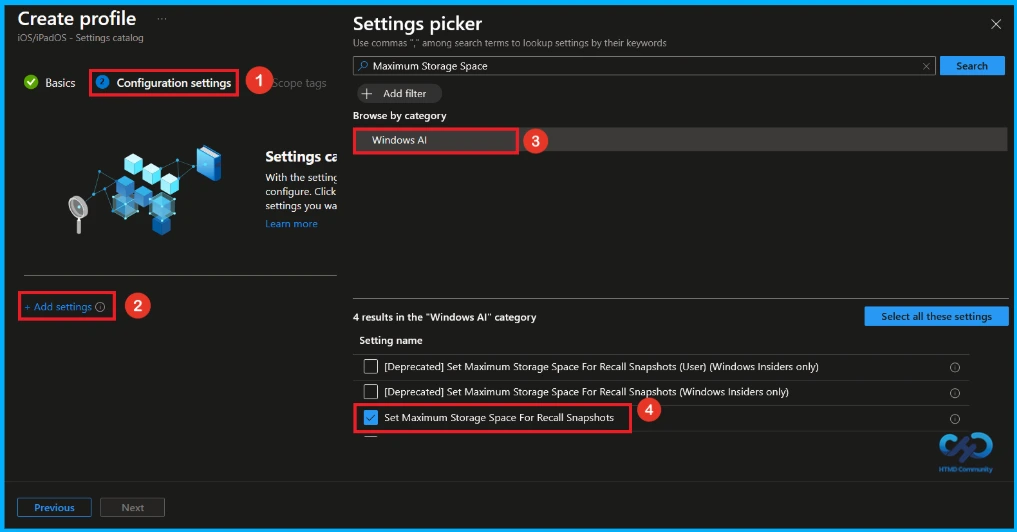Click the Add settings link

(x=58, y=307)
